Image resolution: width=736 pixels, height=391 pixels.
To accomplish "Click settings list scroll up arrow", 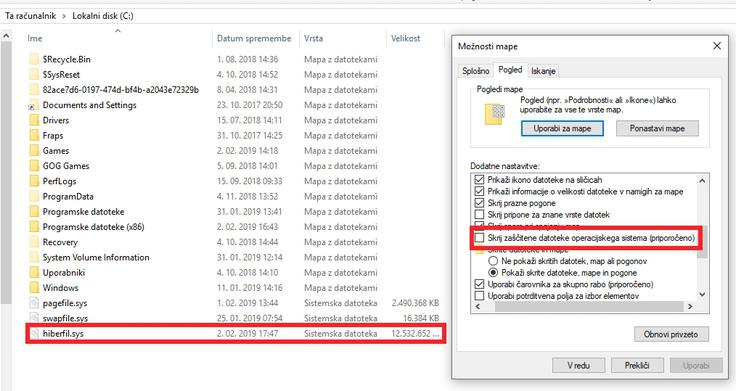I will 702,180.
